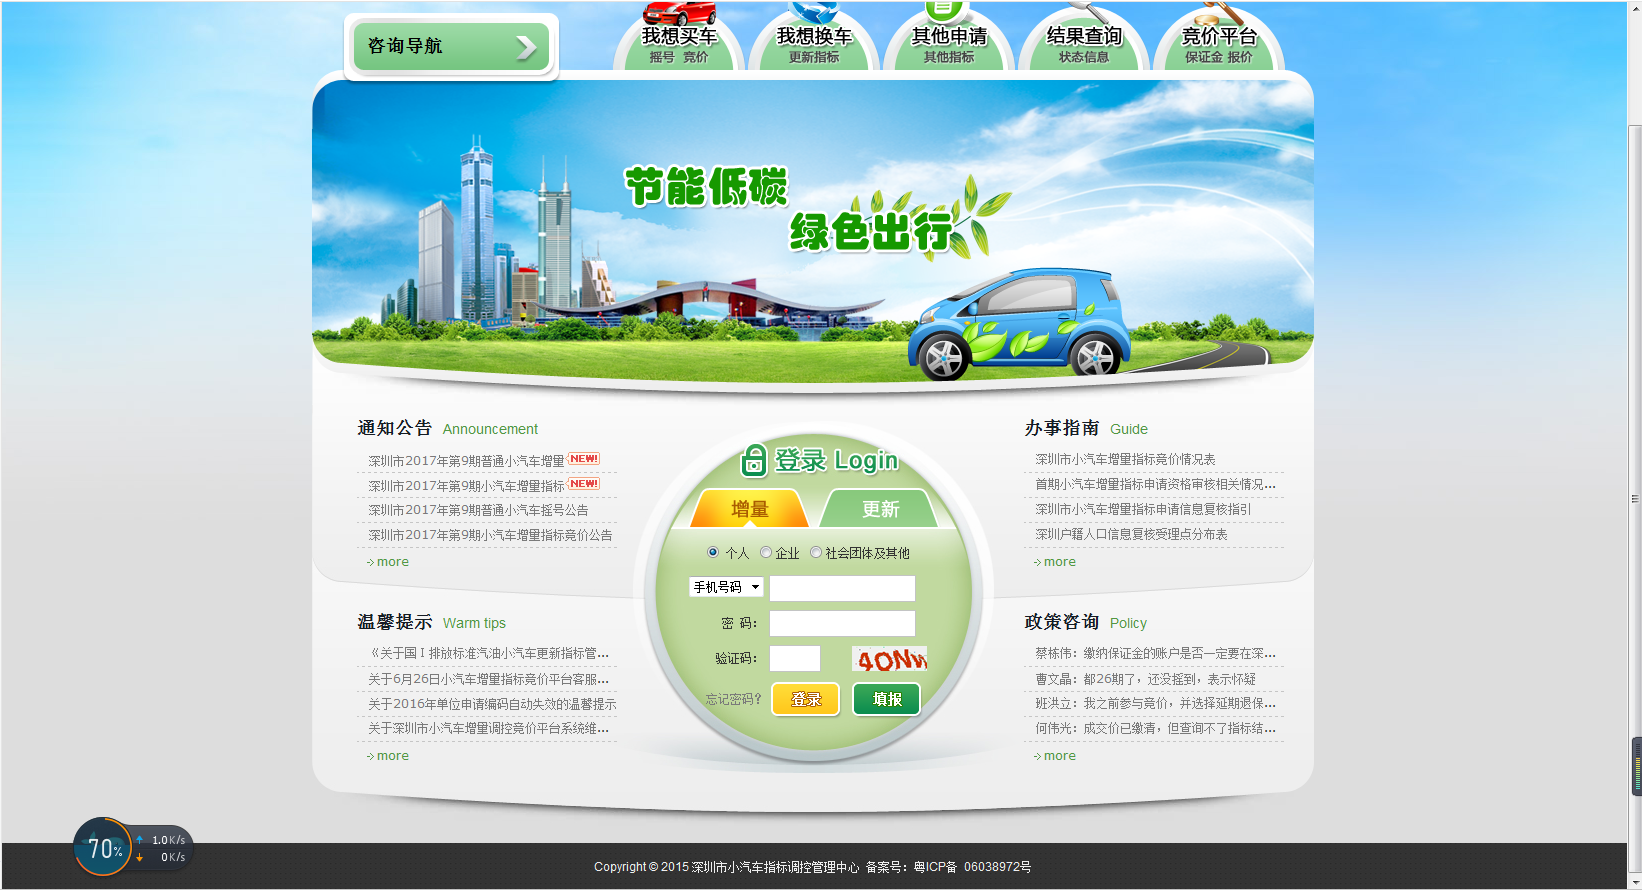Switch to the 增量 login tab
Image resolution: width=1642 pixels, height=891 pixels.
[x=750, y=509]
